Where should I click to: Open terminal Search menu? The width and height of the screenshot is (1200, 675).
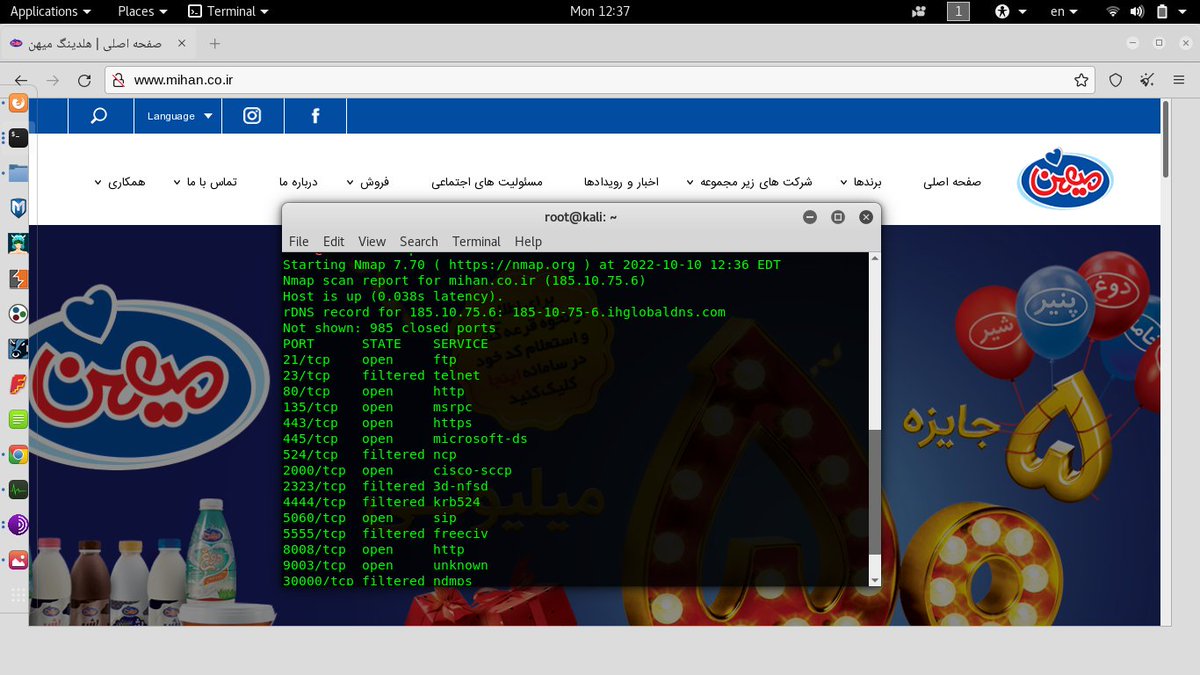(419, 241)
